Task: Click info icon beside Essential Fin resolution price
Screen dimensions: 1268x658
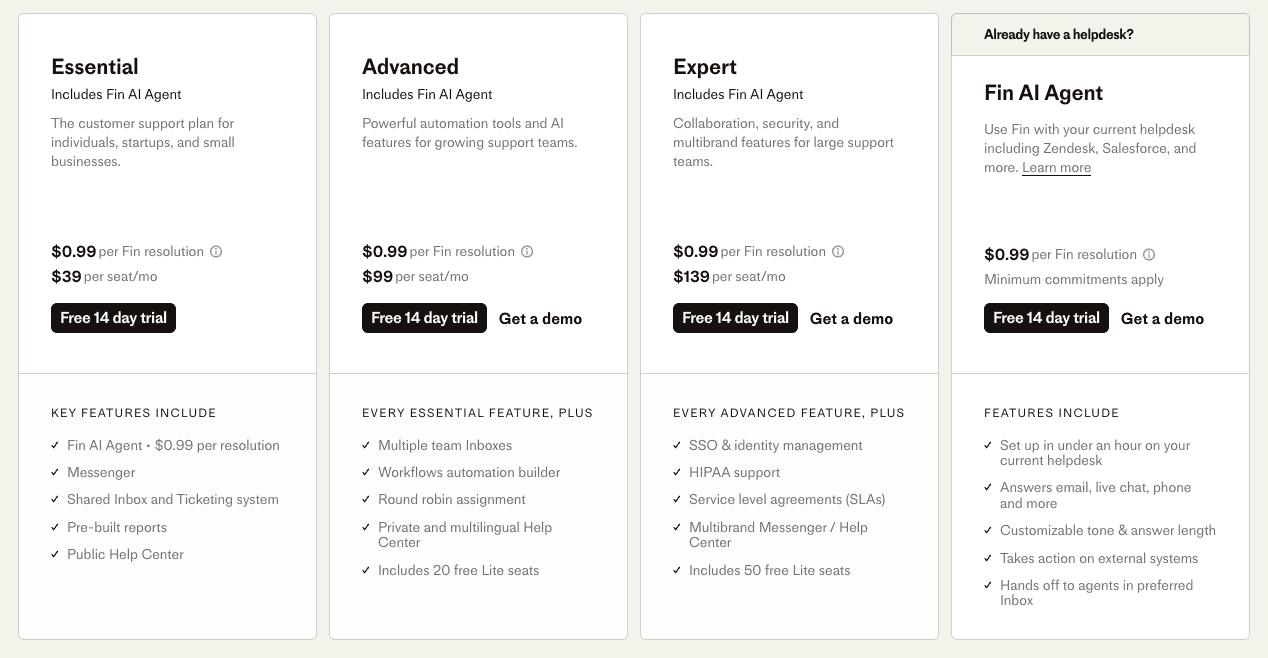Action: [216, 252]
